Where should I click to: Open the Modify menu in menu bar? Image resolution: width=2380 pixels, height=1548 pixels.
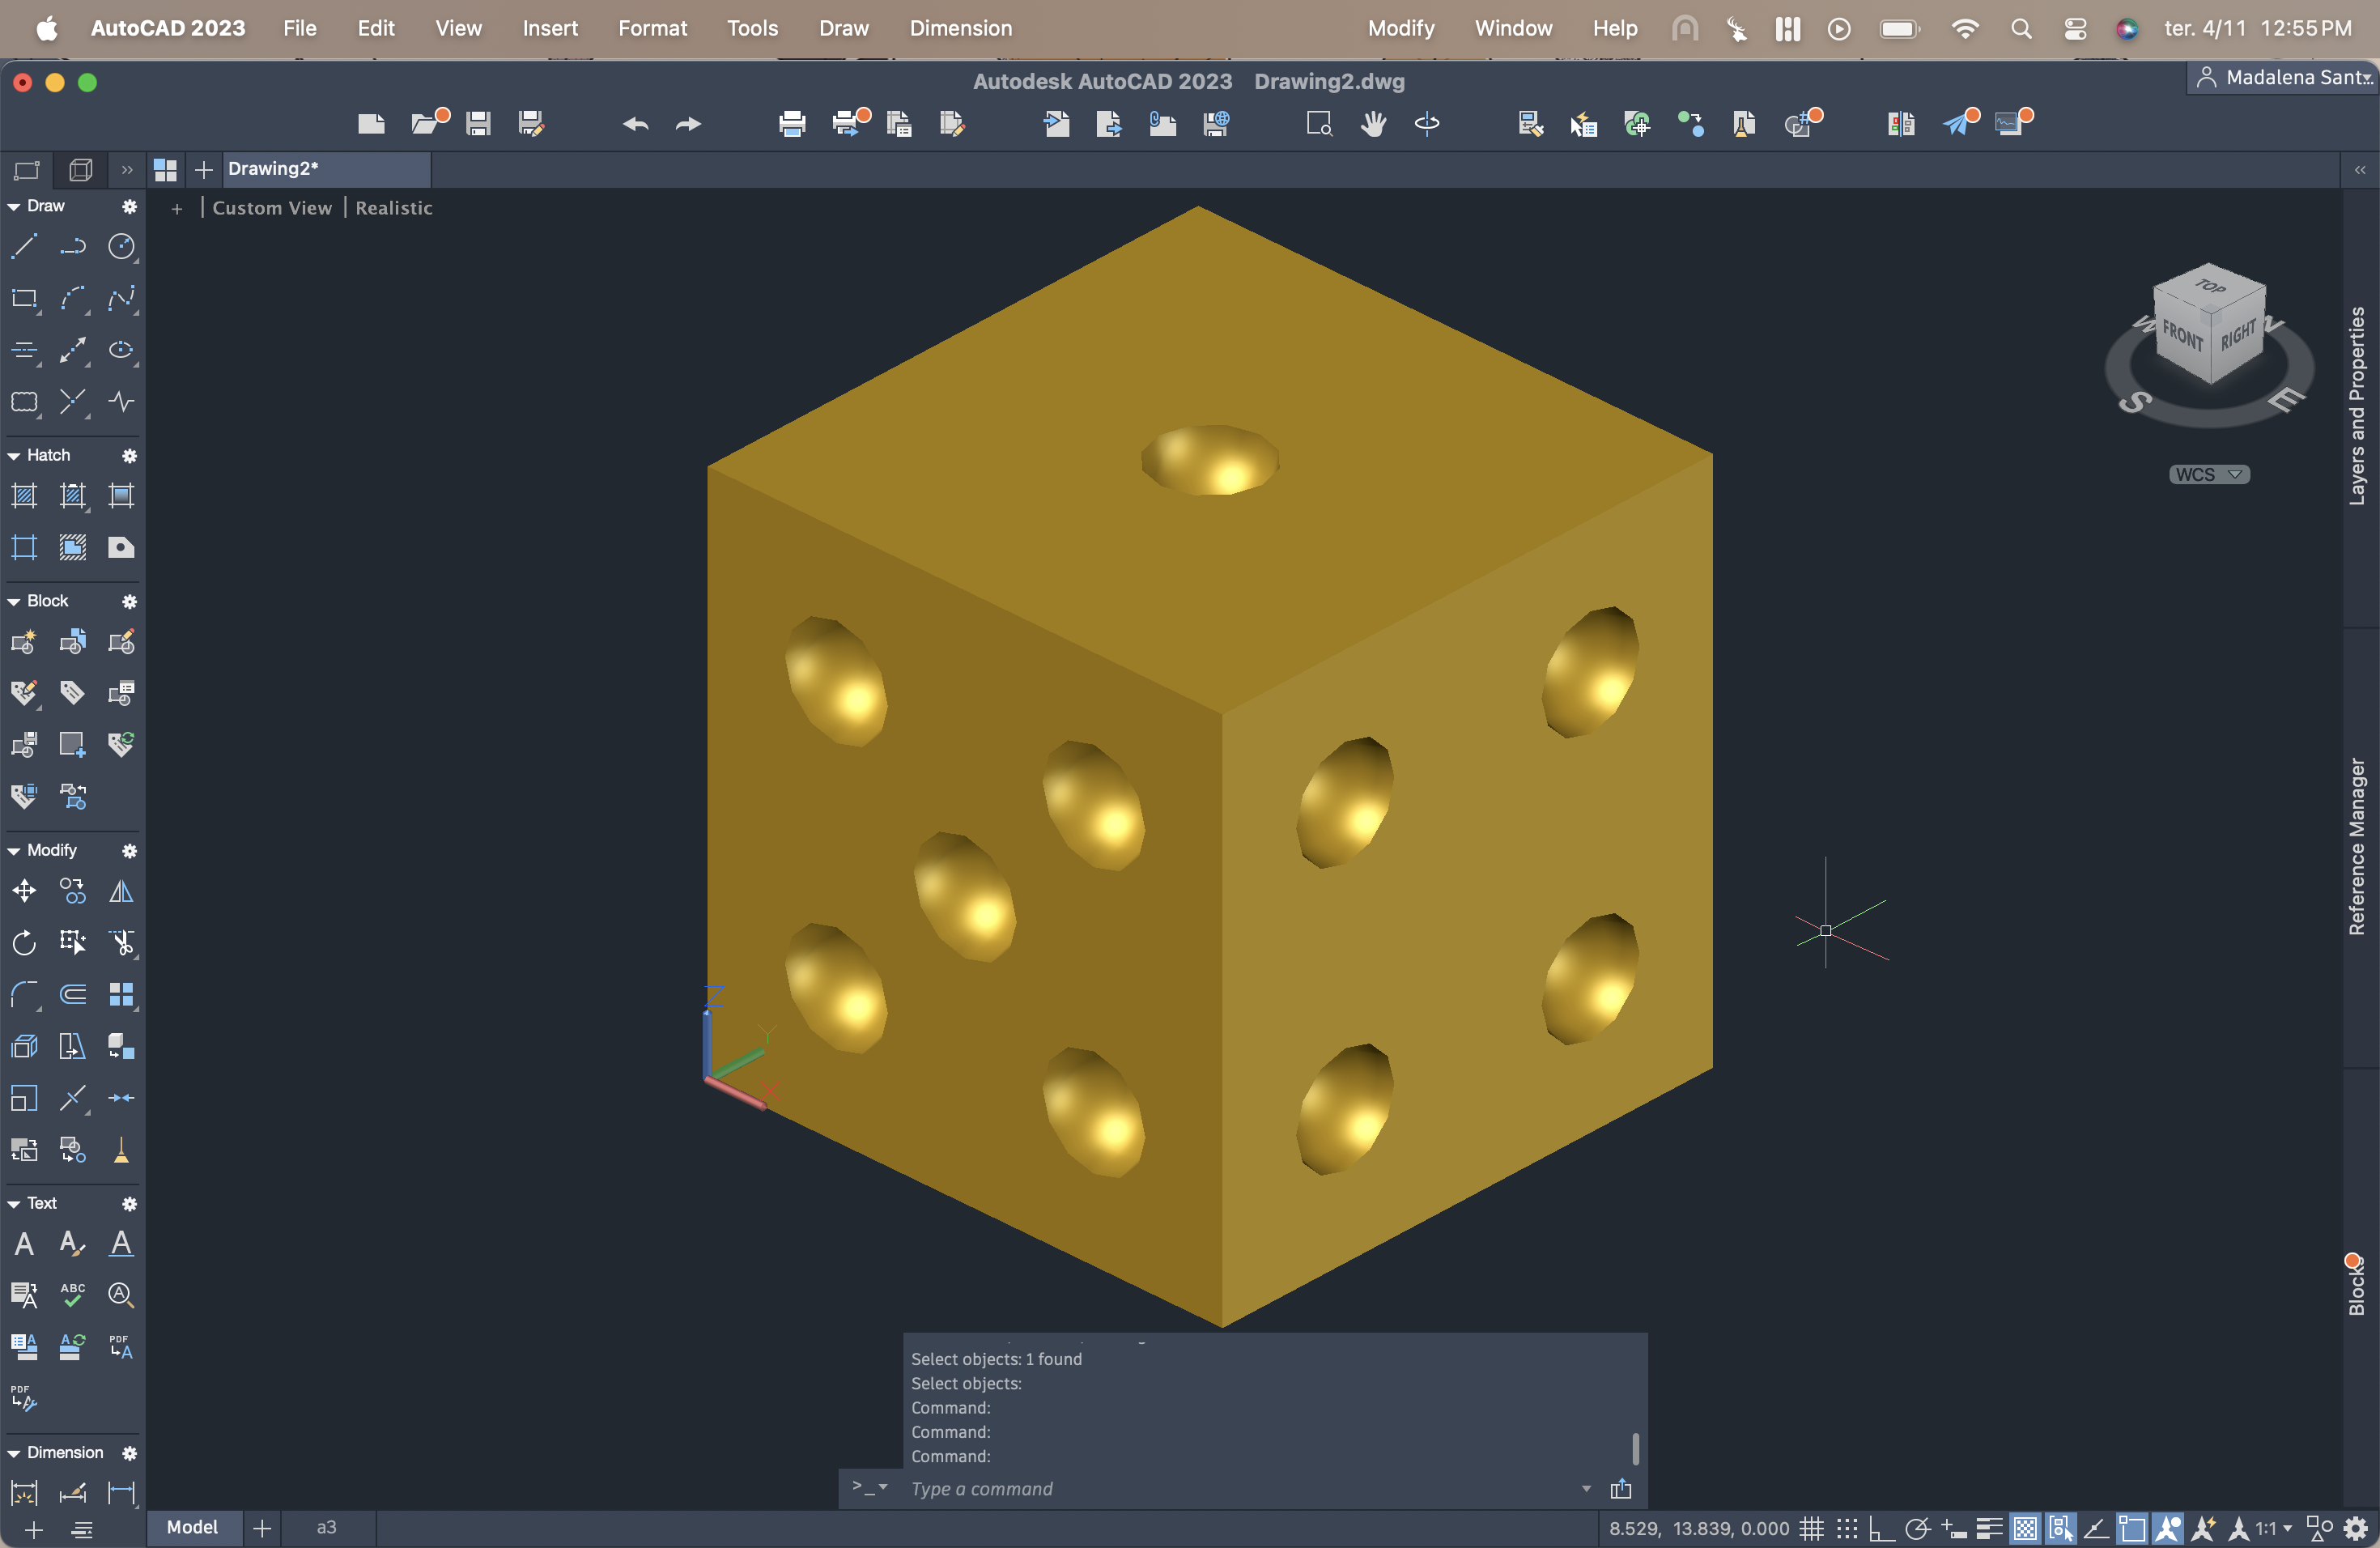point(1400,28)
